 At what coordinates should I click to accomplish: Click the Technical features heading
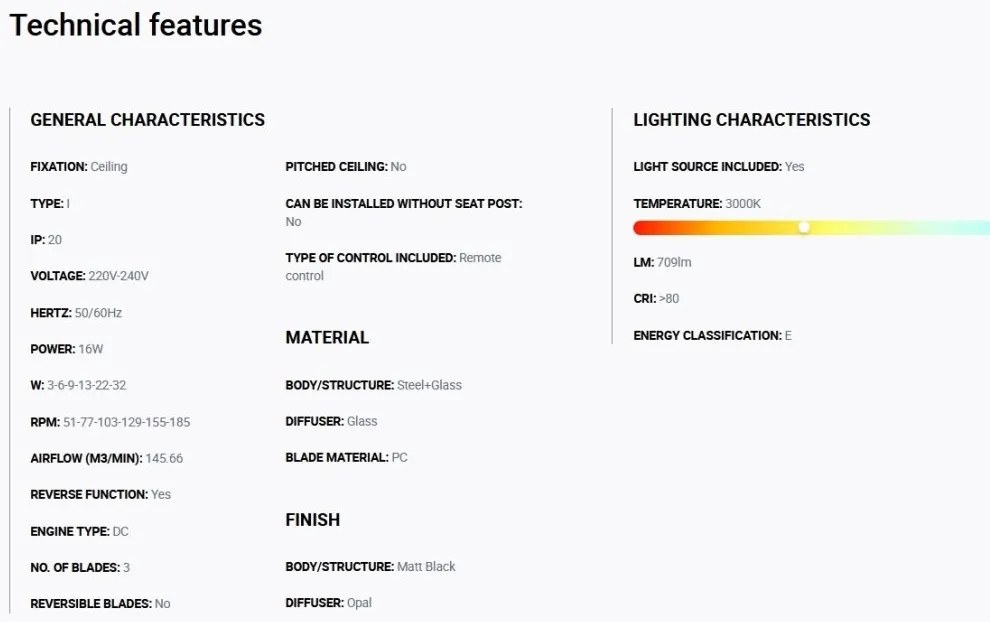coord(136,25)
